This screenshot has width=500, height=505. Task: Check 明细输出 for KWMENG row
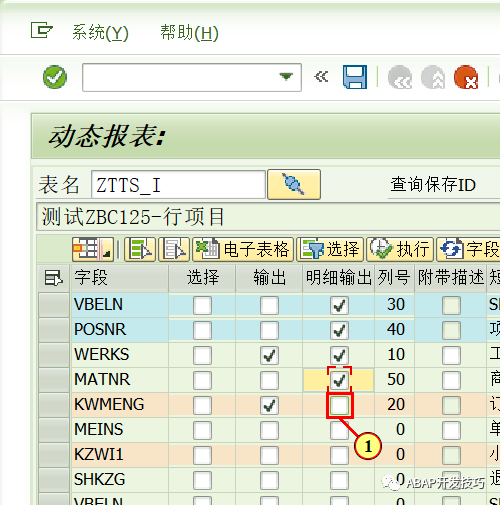340,405
